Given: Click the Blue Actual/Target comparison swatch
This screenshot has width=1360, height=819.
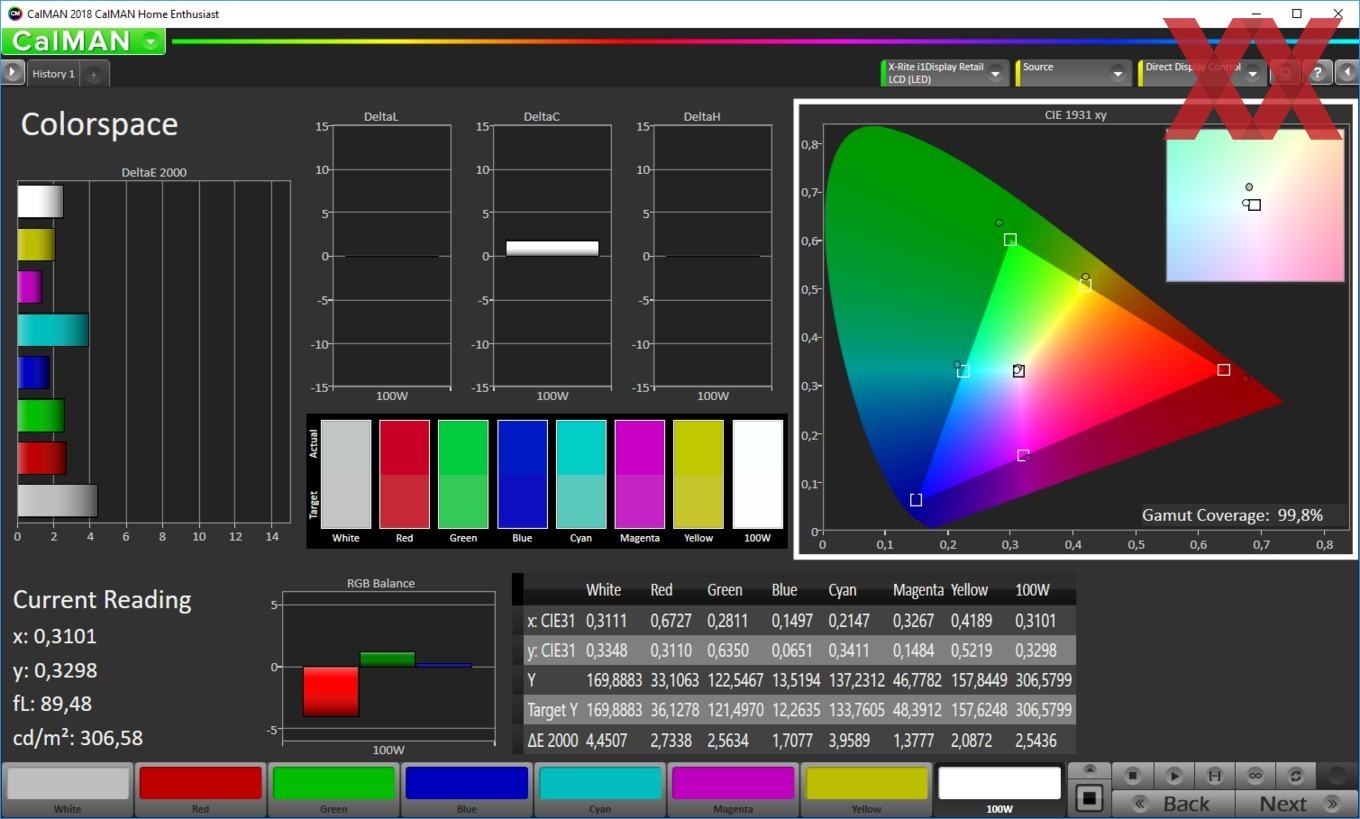Looking at the screenshot, I should point(522,474).
